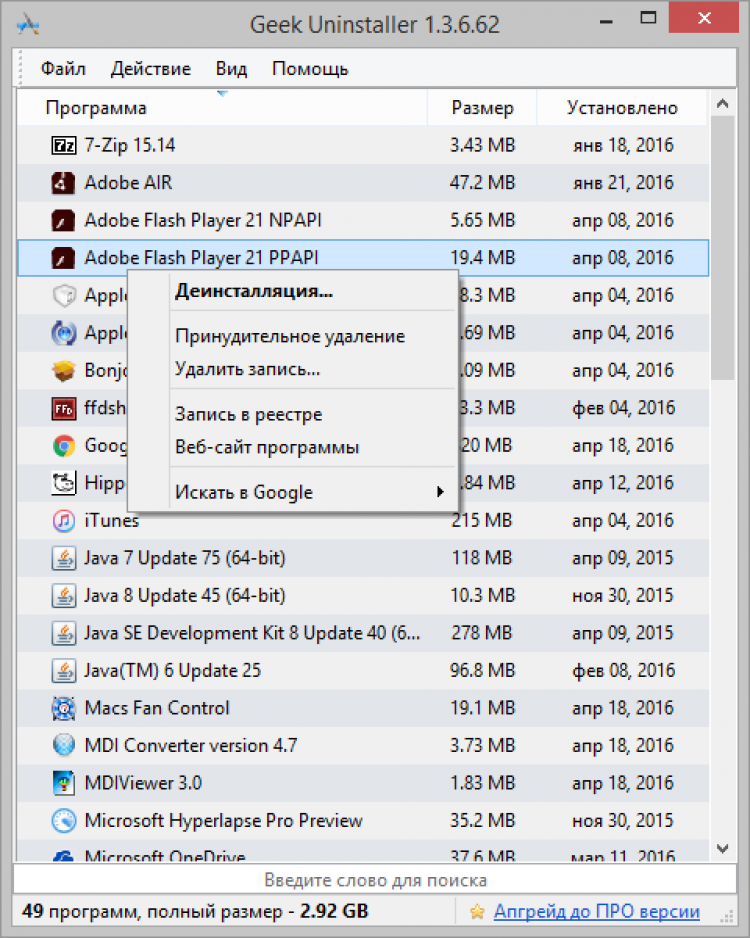Select Java 7 Update 75 (64-bit) name
750x938 pixels.
click(185, 558)
